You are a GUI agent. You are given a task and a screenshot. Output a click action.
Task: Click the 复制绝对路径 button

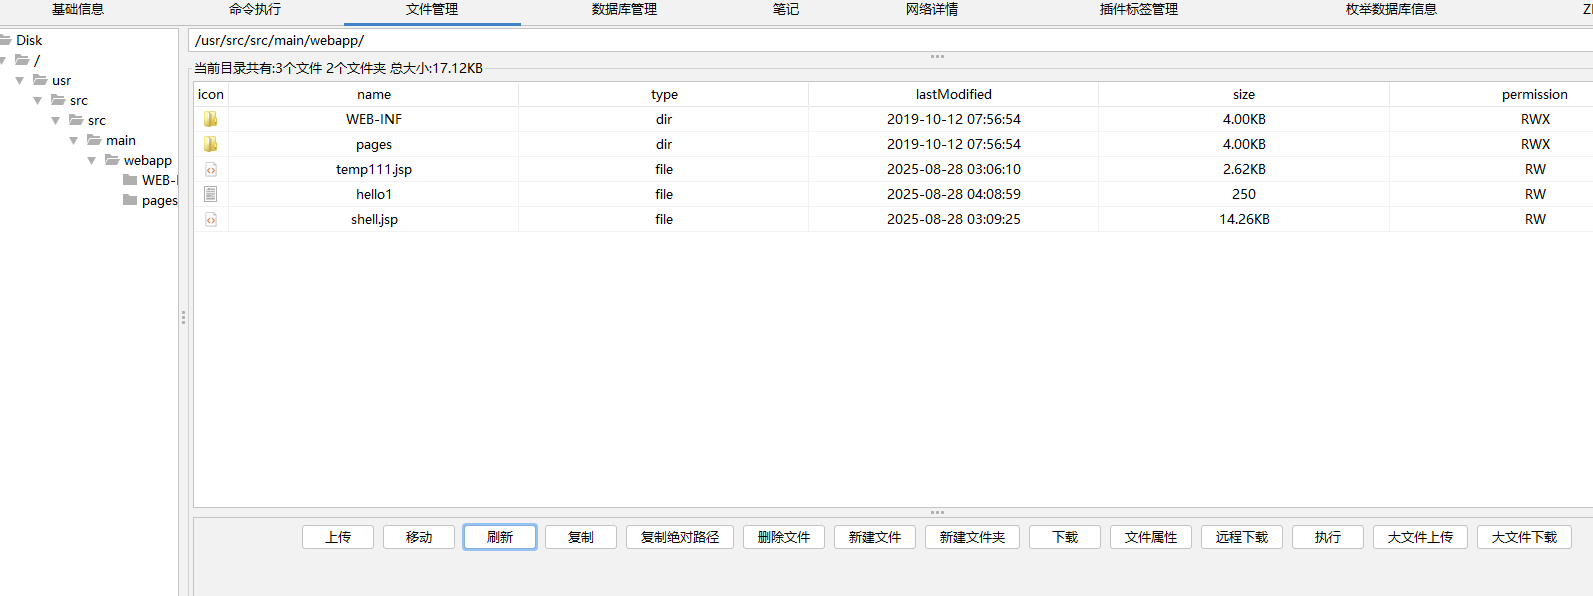[680, 537]
